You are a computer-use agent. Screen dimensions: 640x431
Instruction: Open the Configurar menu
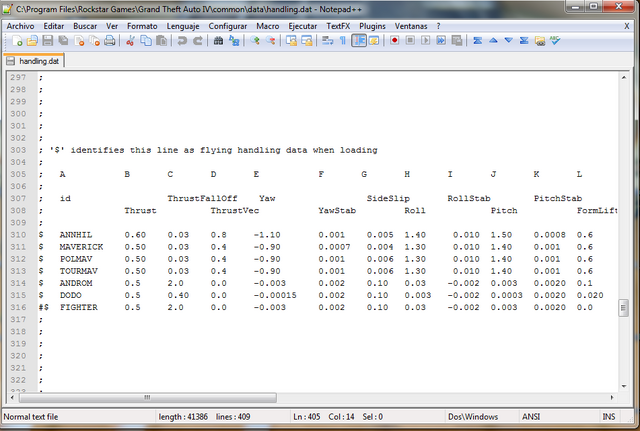coord(228,26)
